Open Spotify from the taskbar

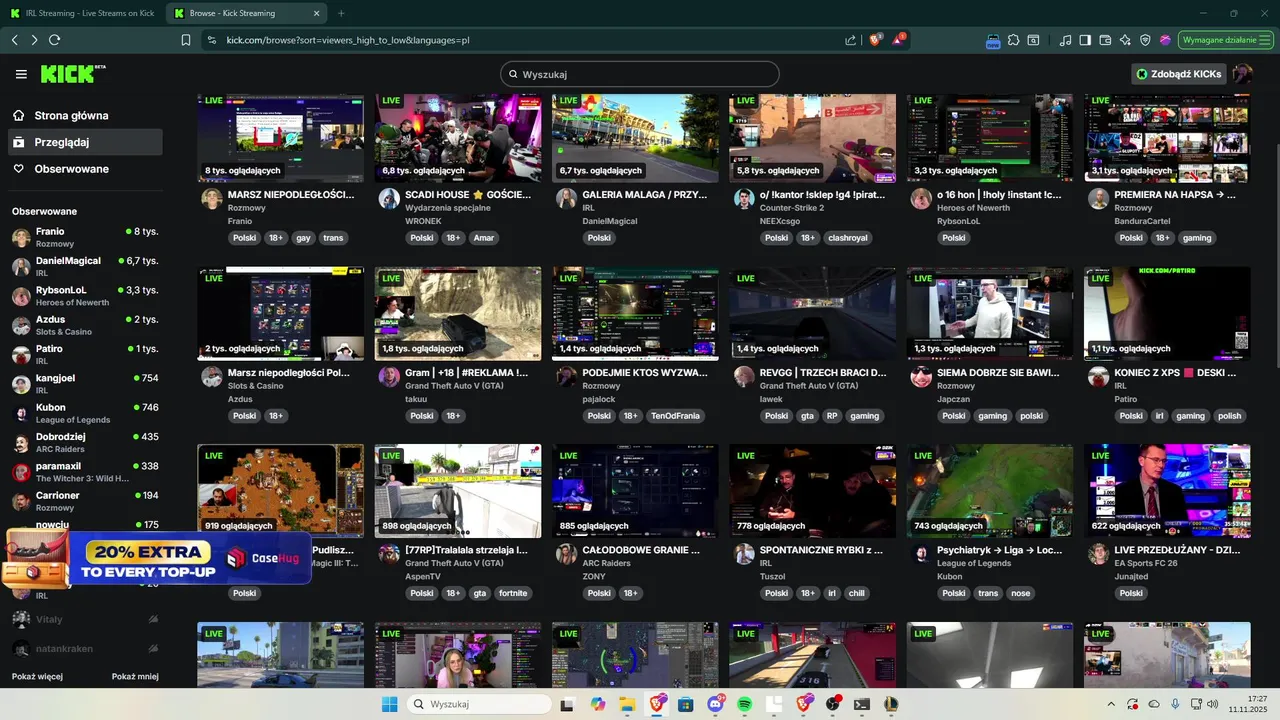tap(744, 704)
